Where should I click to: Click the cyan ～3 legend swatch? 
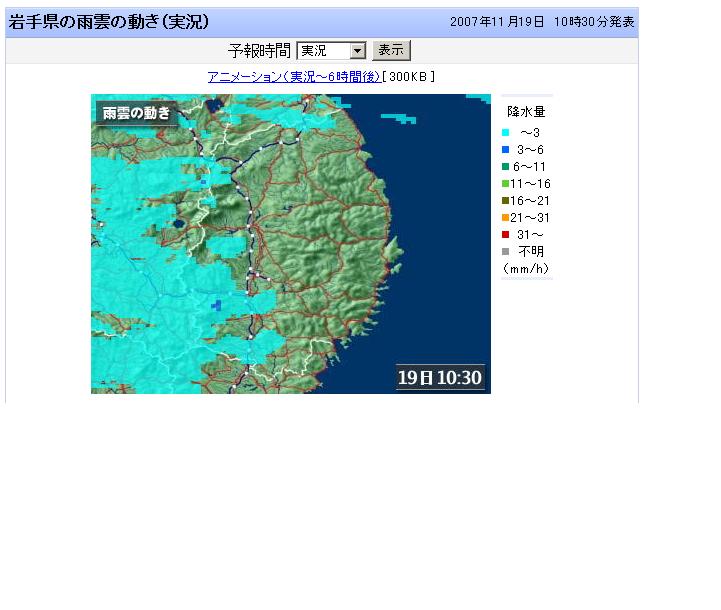(x=506, y=132)
